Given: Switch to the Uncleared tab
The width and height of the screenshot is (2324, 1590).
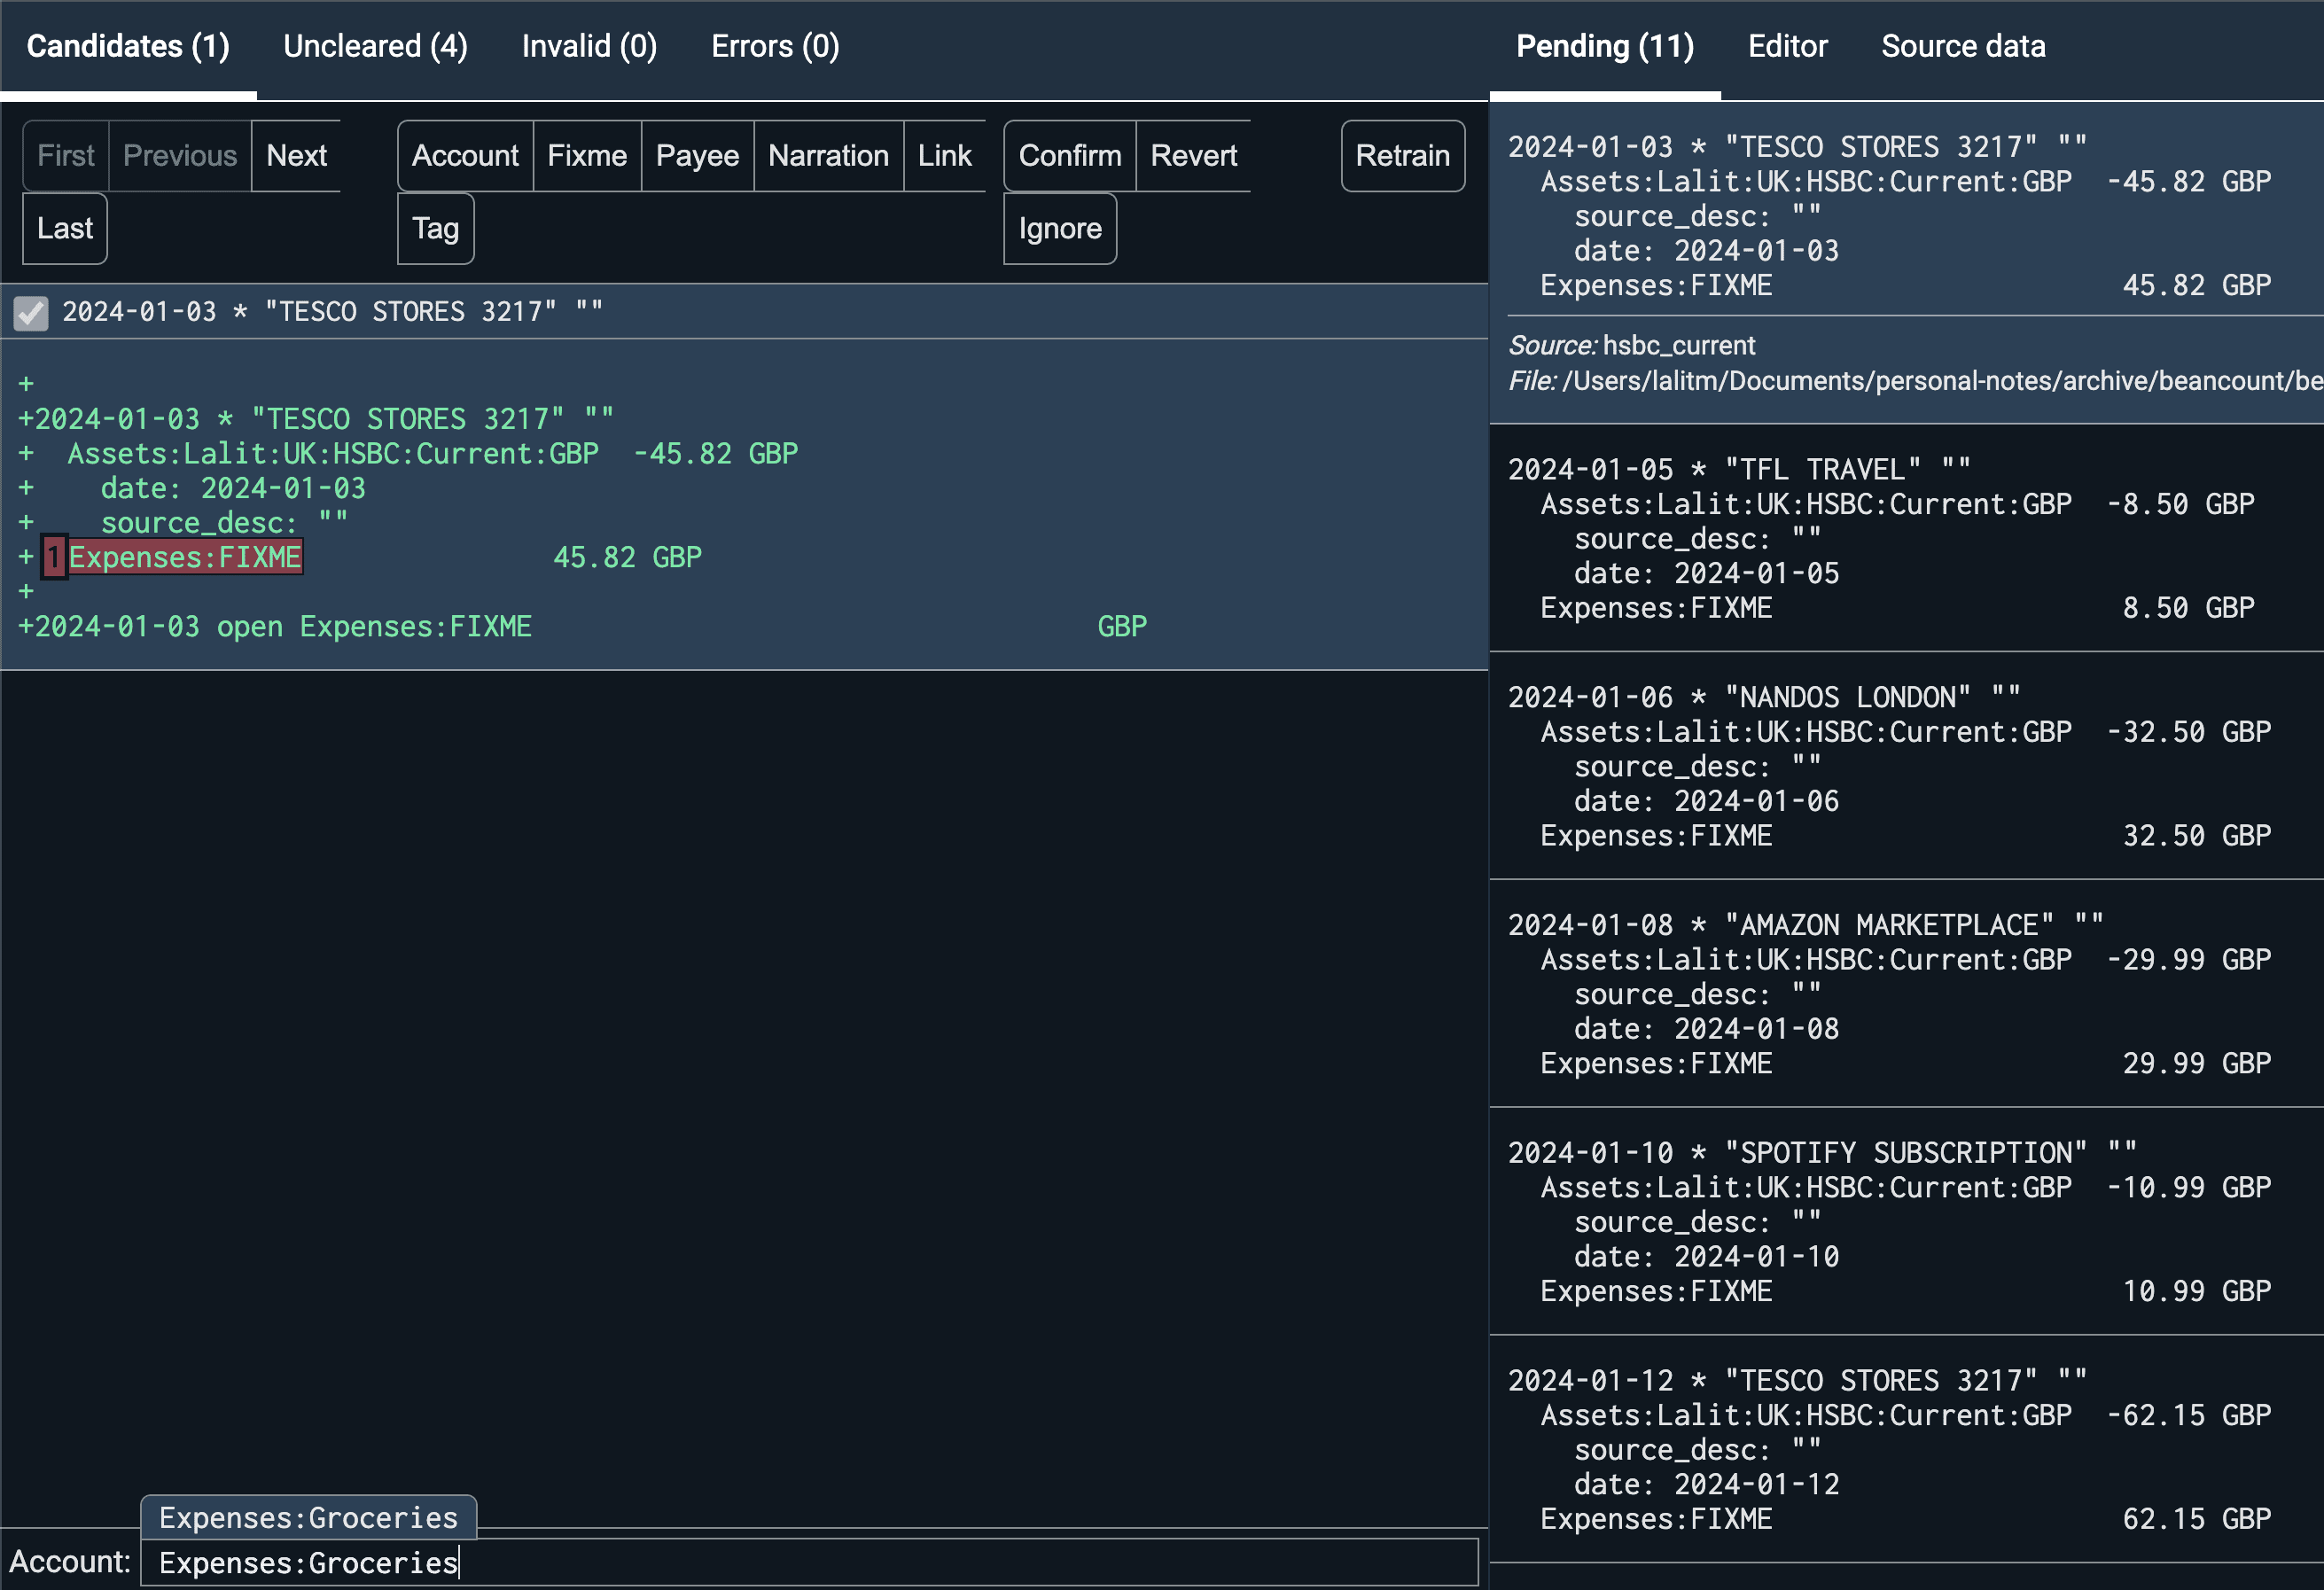Looking at the screenshot, I should click(x=375, y=45).
